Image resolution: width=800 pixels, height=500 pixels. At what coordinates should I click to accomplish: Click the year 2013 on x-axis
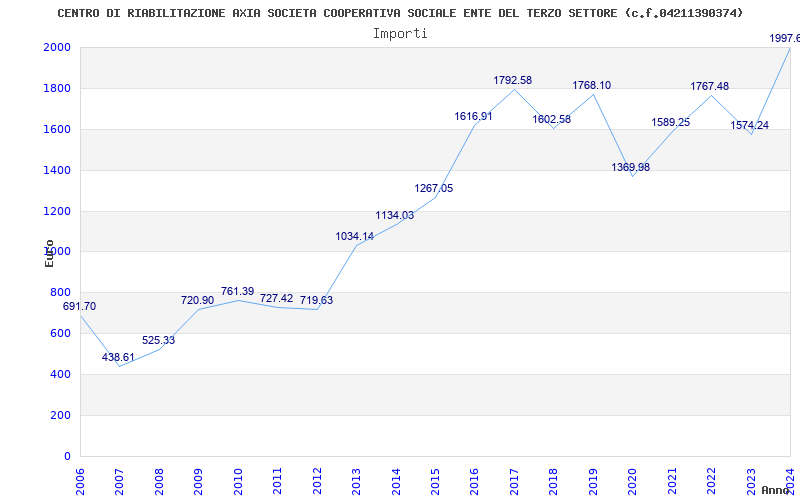357,481
